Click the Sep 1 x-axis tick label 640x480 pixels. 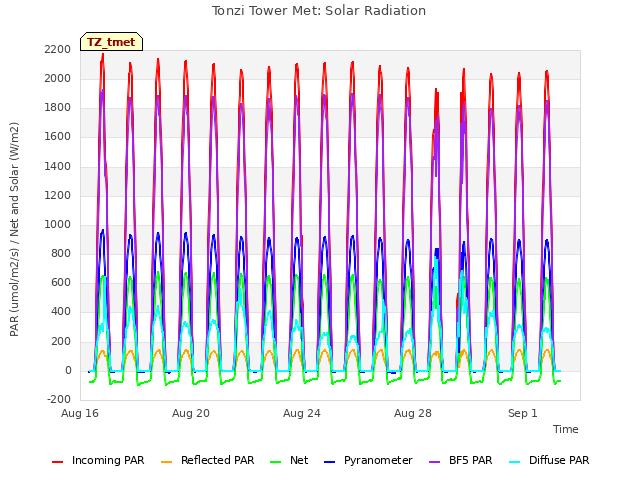[522, 413]
